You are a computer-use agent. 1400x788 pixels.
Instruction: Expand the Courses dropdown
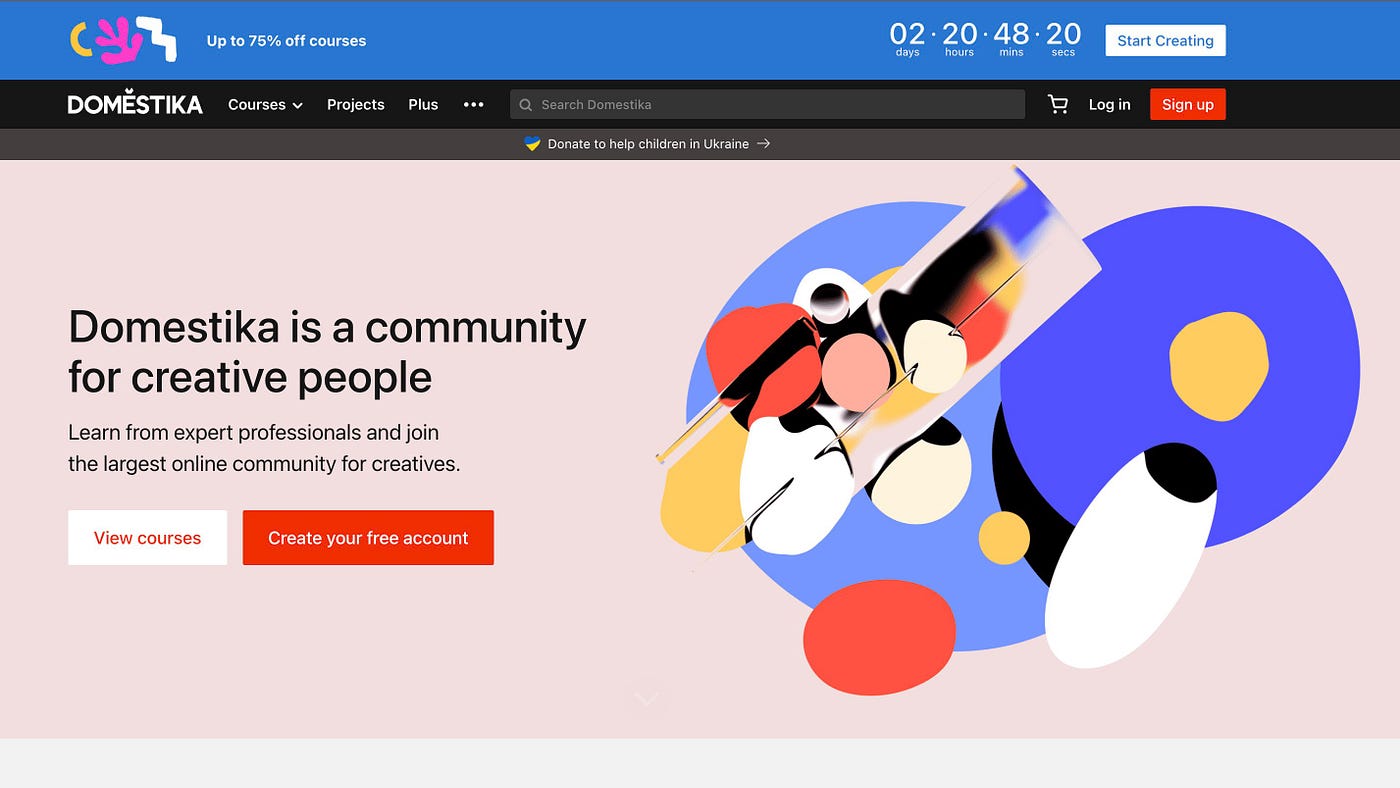click(265, 104)
